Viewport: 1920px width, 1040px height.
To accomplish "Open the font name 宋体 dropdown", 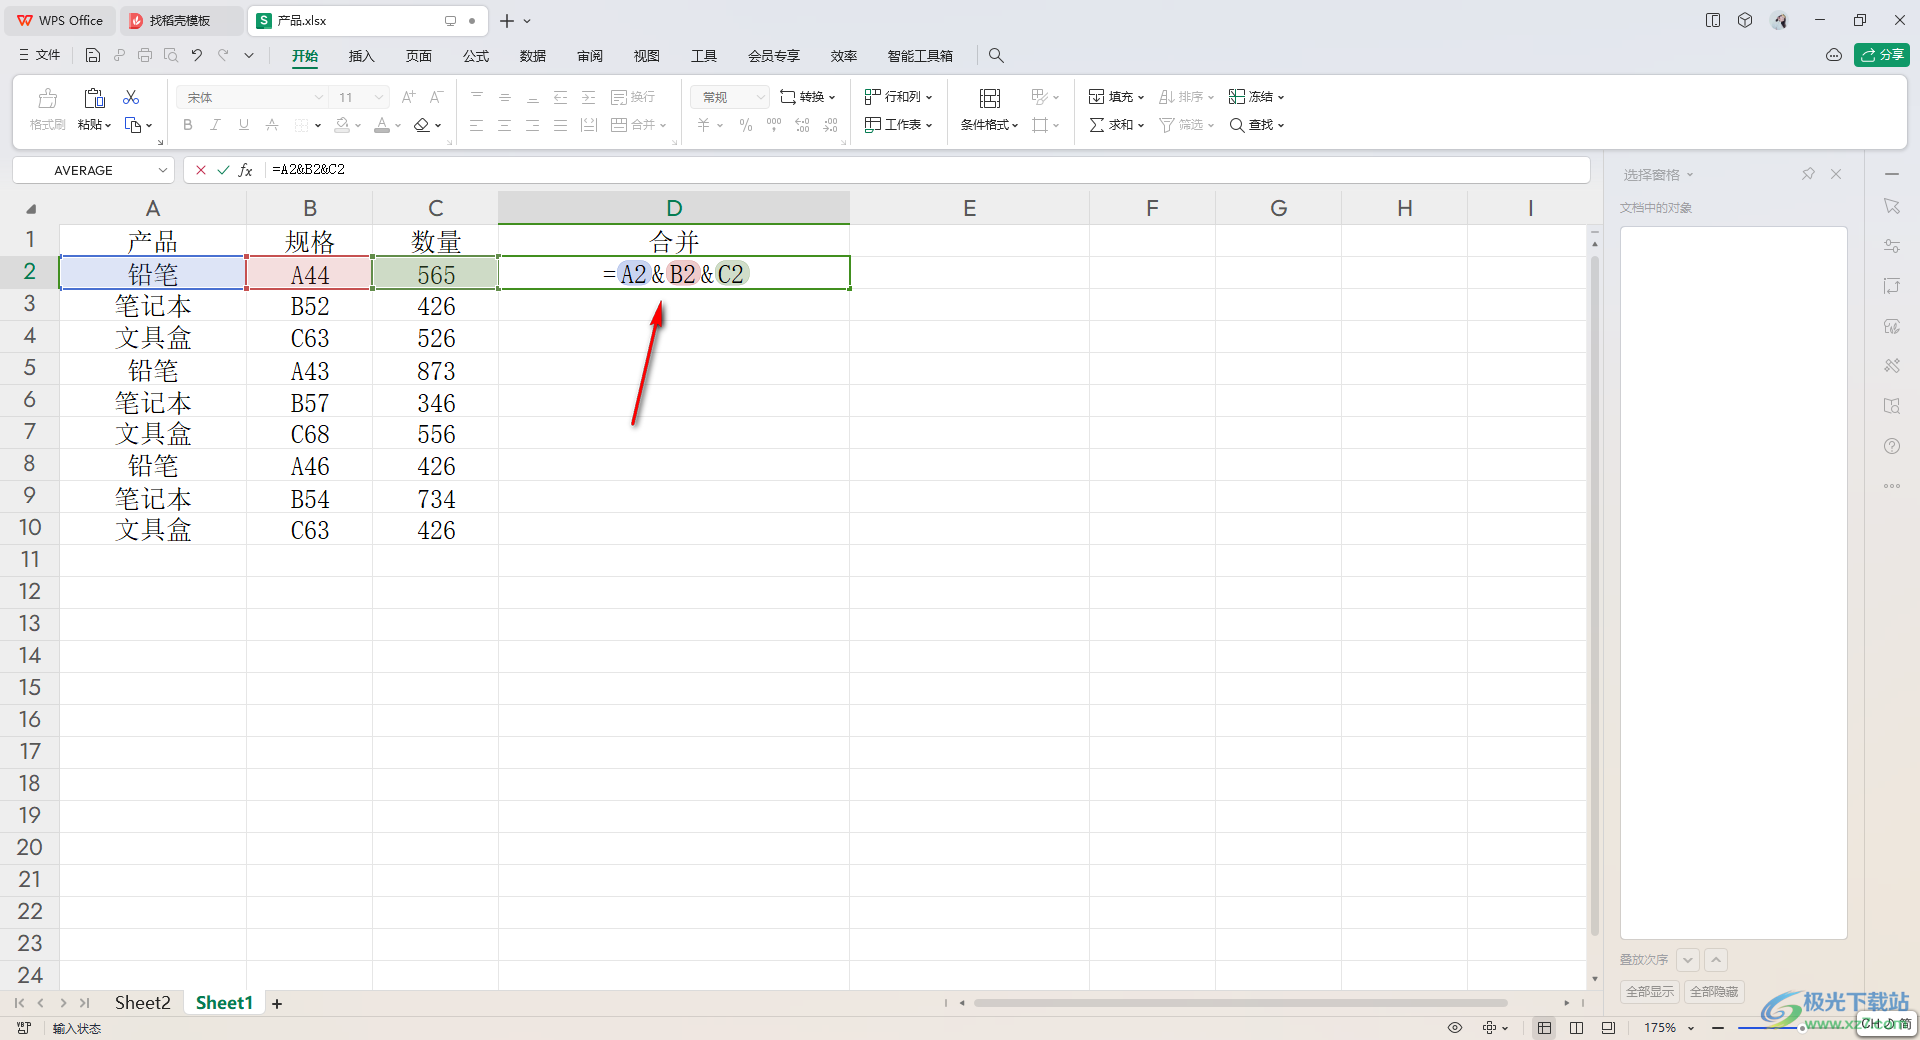I will (x=319, y=97).
